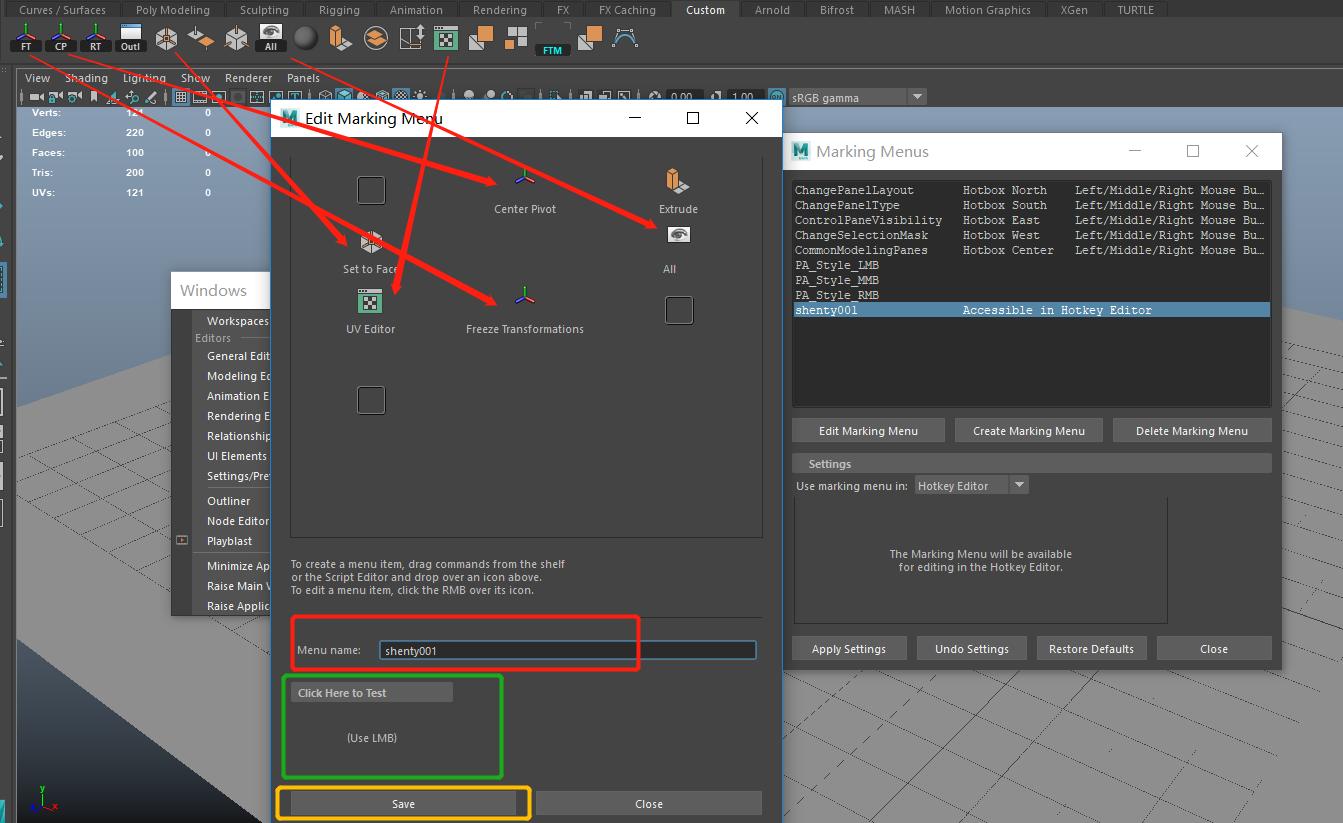Click the Grease Pencil viewport toolbar icon

tap(151, 97)
